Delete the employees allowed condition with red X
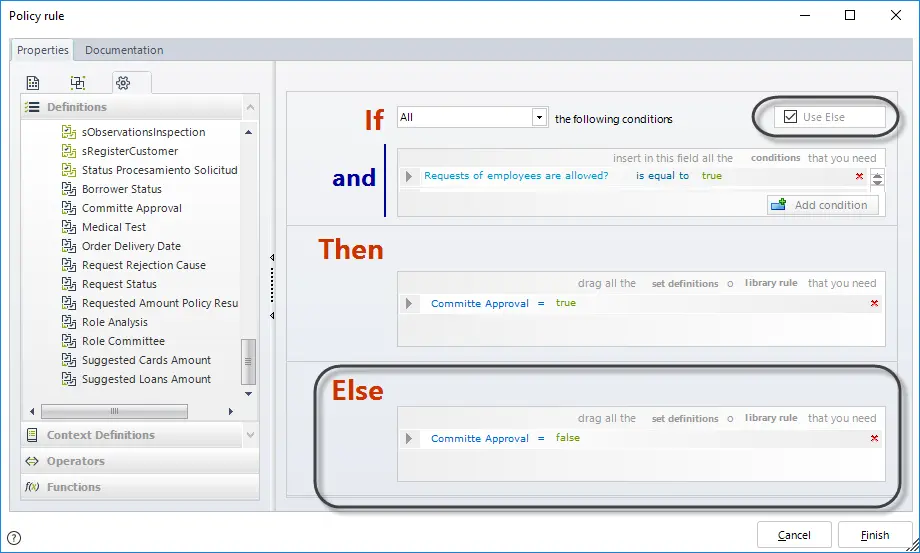This screenshot has width=920, height=553. (x=860, y=176)
